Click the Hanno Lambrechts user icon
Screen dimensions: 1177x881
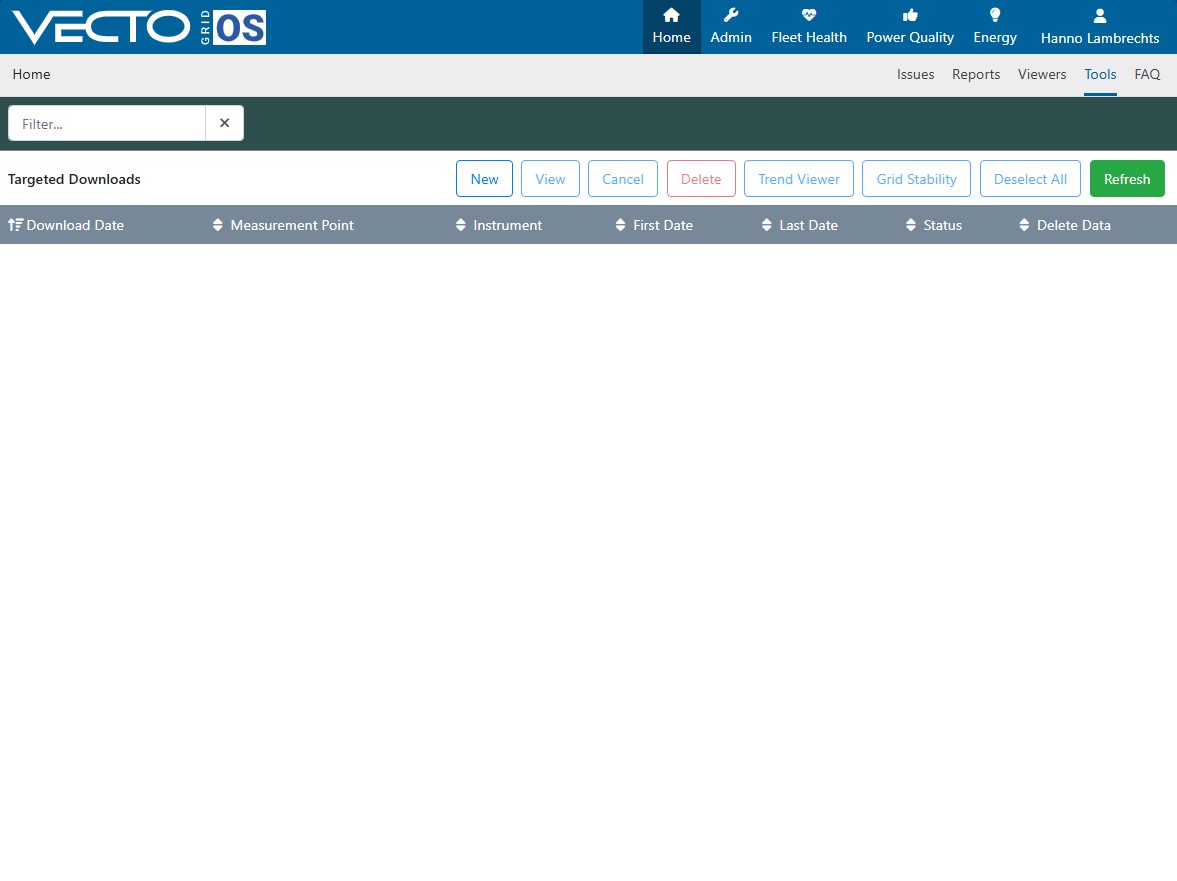point(1100,16)
